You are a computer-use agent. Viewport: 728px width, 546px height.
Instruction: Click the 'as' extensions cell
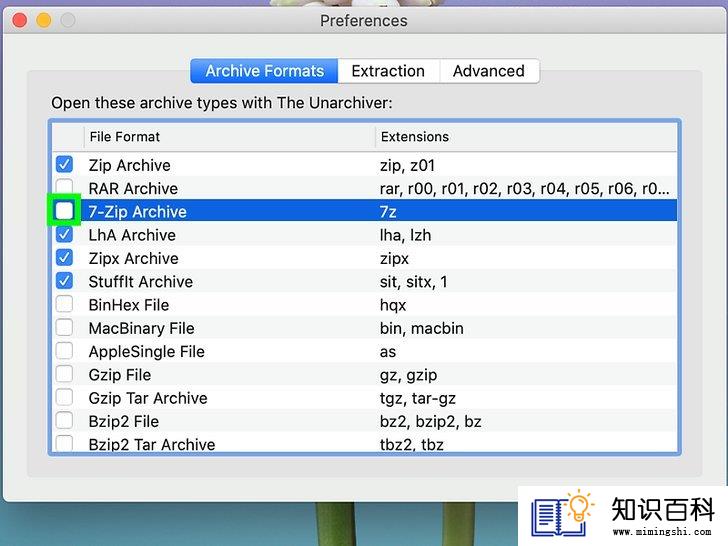pos(388,351)
